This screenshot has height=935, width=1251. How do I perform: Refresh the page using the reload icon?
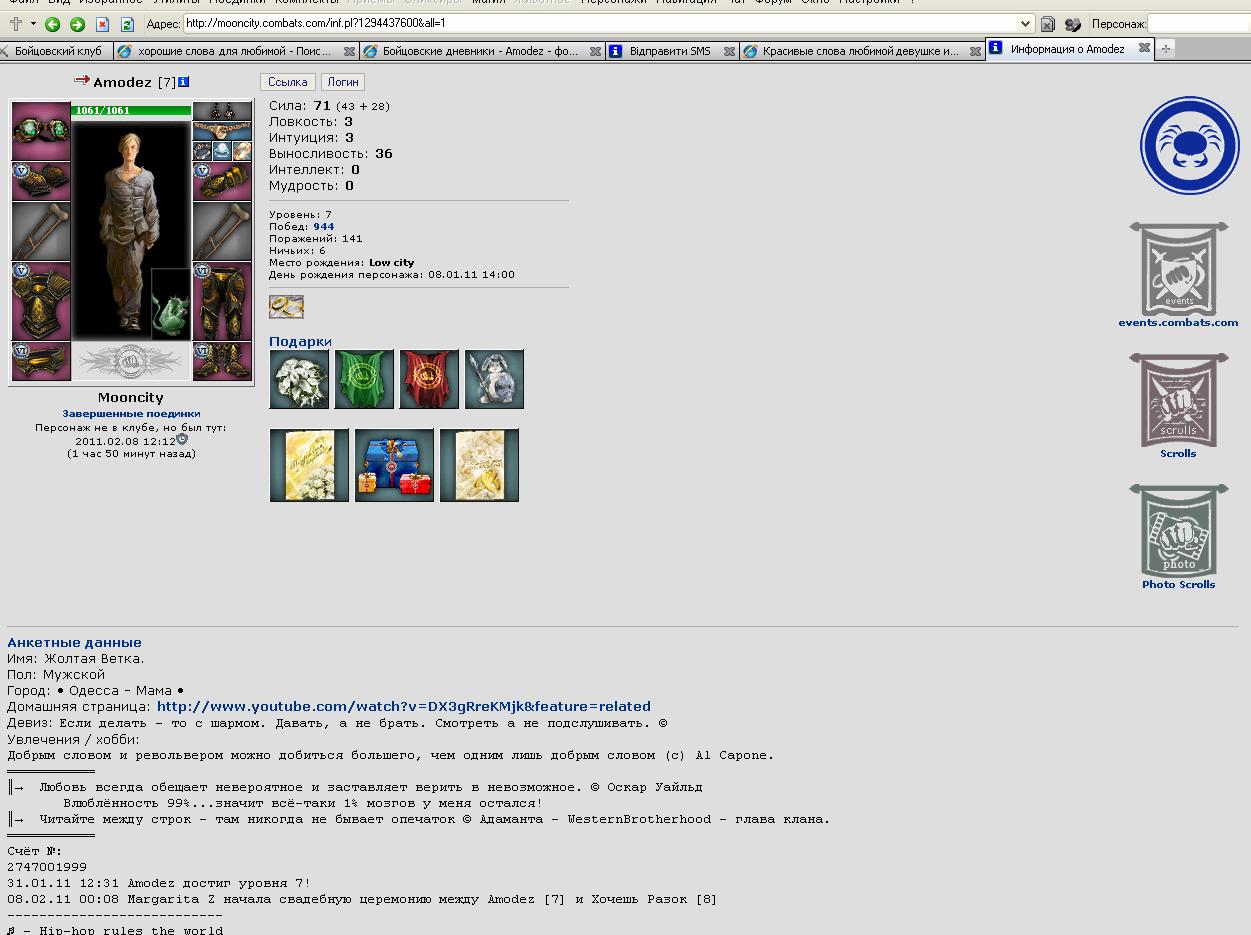tap(127, 24)
